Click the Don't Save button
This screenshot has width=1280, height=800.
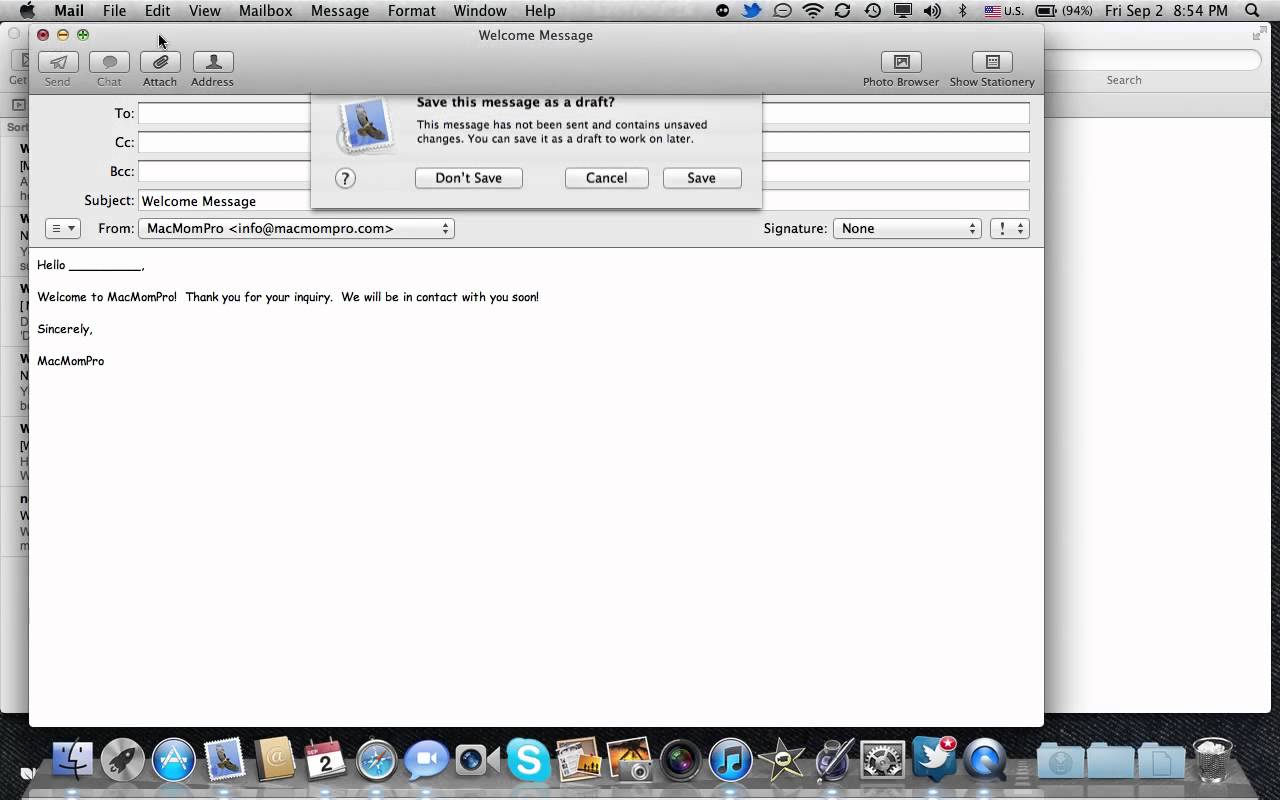coord(468,177)
